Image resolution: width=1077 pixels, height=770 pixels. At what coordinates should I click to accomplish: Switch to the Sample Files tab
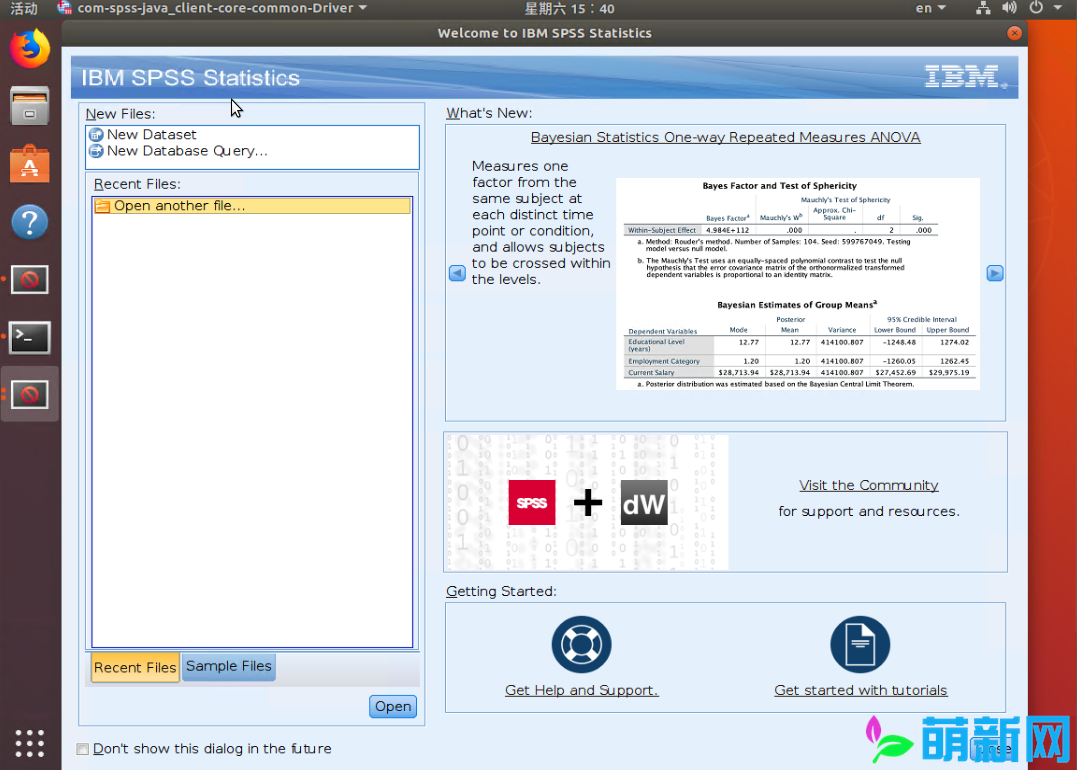229,666
